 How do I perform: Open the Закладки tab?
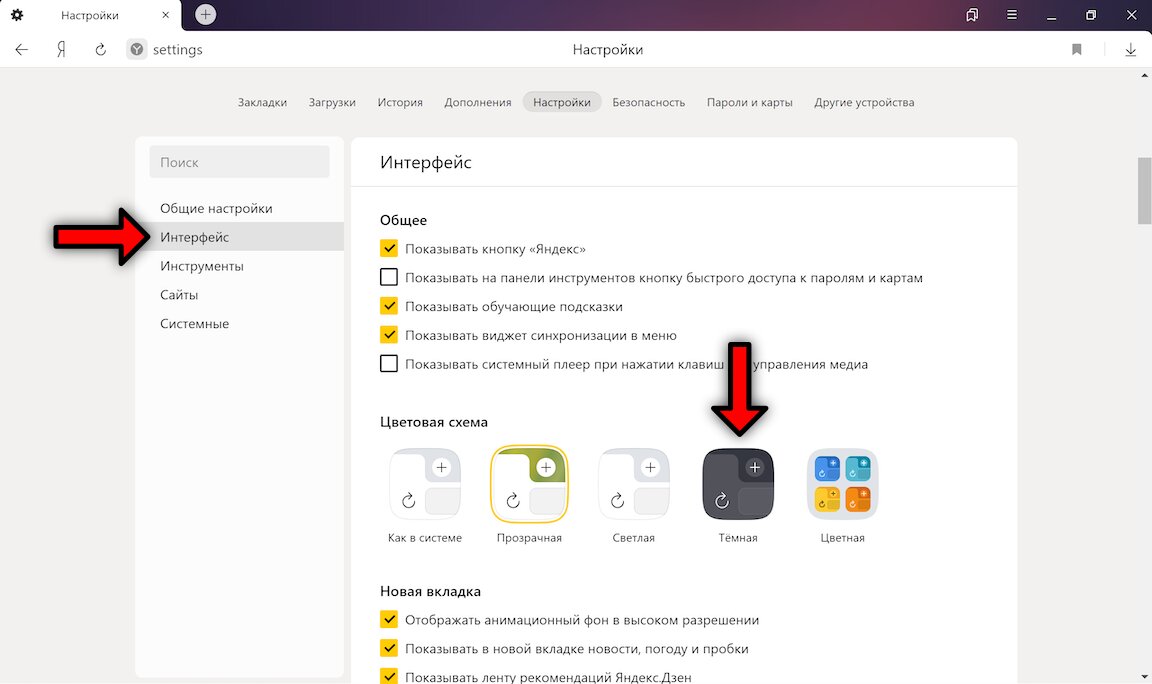click(262, 102)
